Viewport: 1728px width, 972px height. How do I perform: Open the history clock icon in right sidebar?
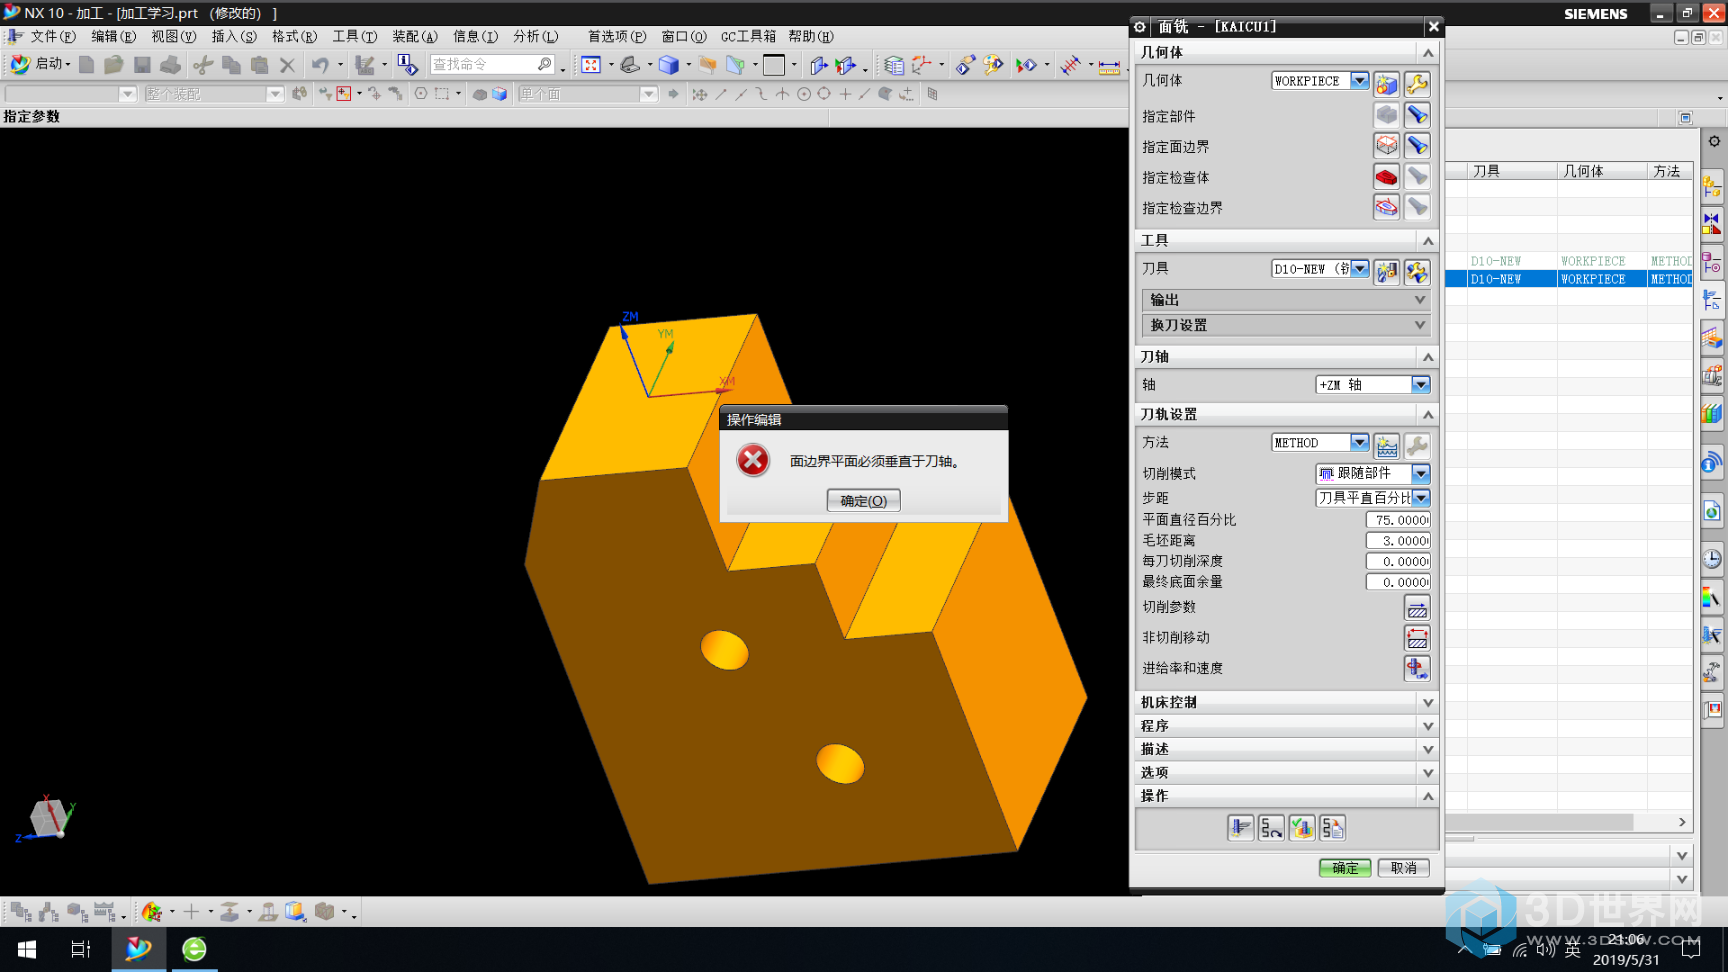pyautogui.click(x=1712, y=559)
